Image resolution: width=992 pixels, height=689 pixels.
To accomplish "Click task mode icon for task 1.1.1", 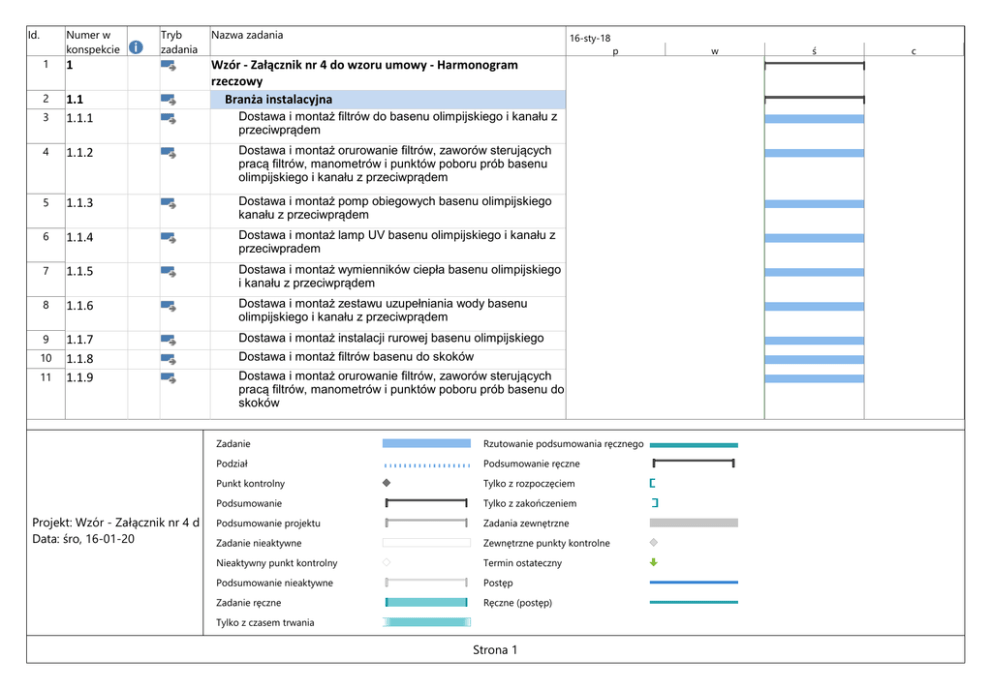I will [x=168, y=118].
